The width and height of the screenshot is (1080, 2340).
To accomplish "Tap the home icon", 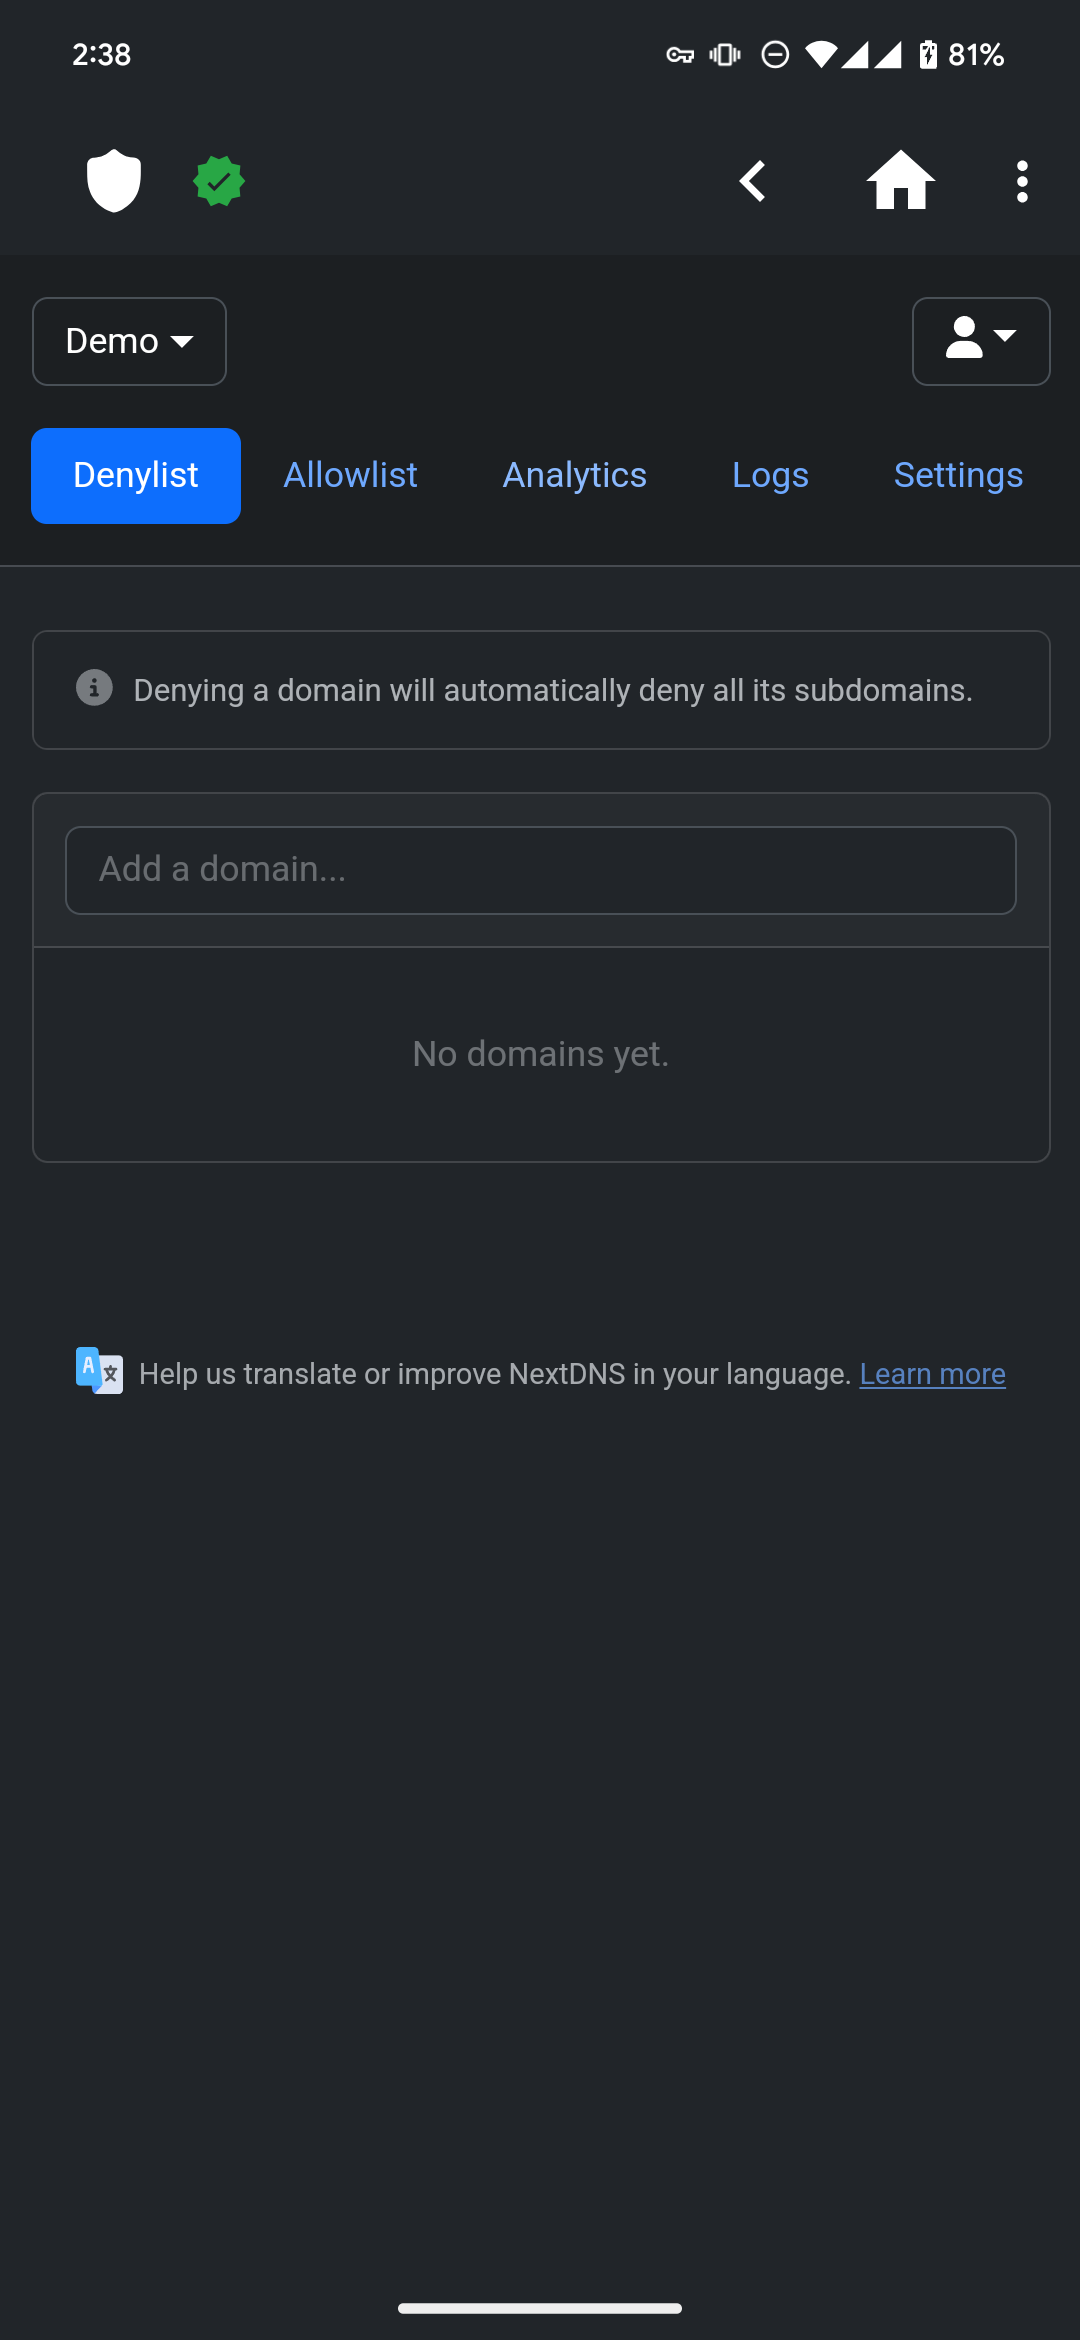I will click(x=900, y=181).
